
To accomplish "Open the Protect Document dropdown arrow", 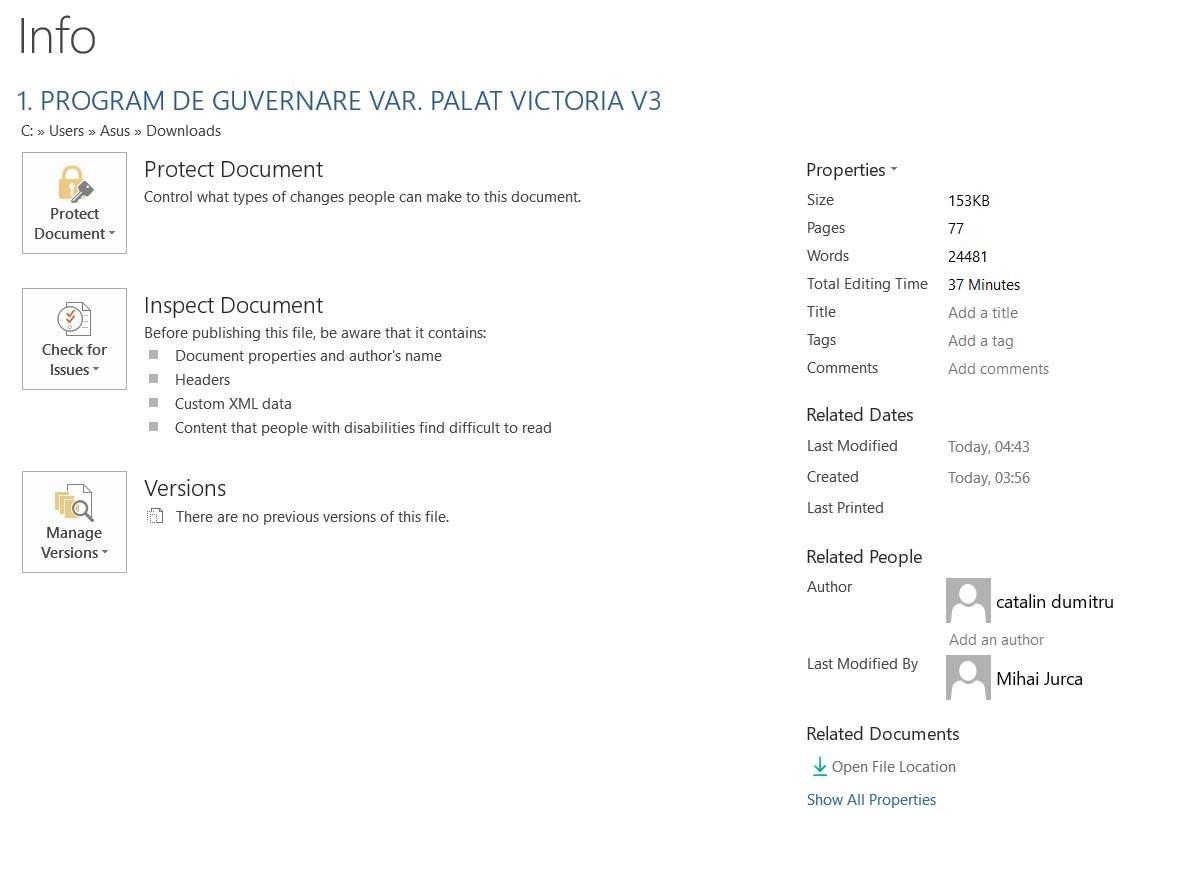I will click(x=112, y=234).
